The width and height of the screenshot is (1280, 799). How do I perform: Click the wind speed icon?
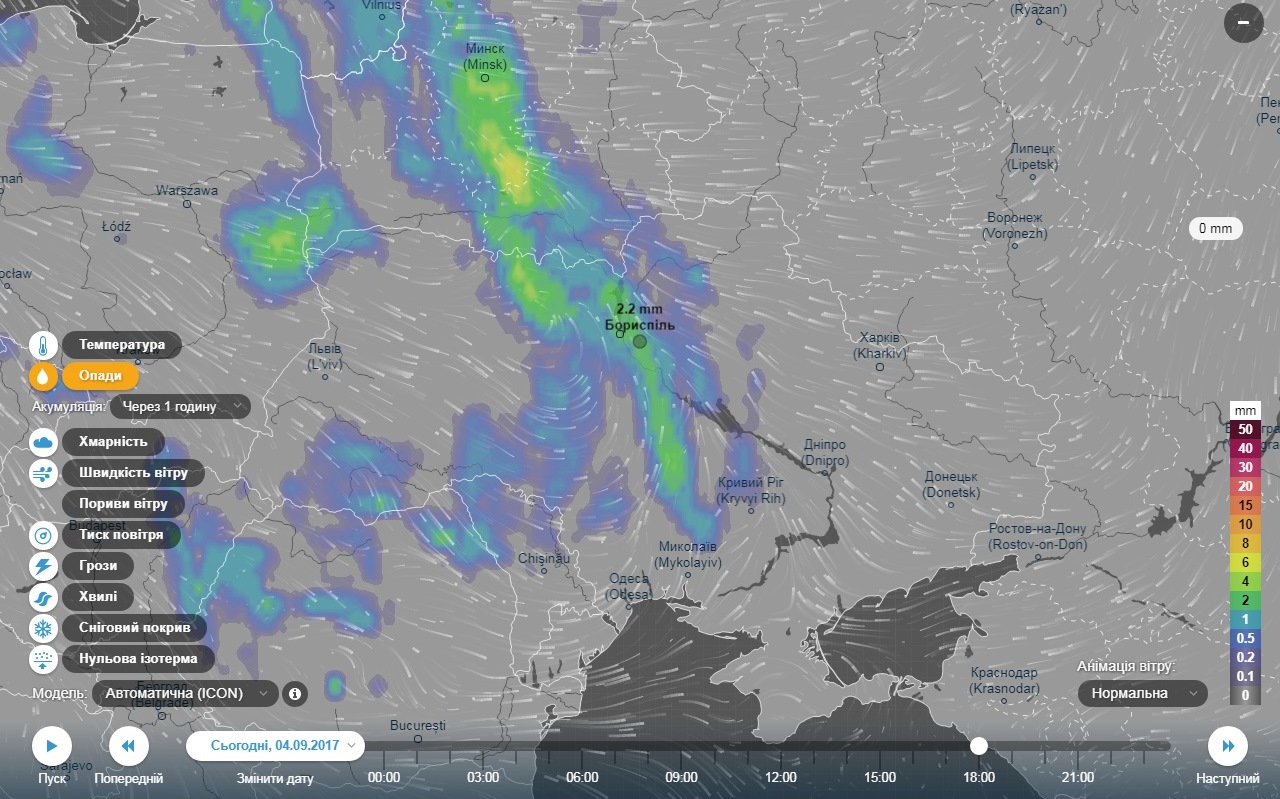(44, 473)
